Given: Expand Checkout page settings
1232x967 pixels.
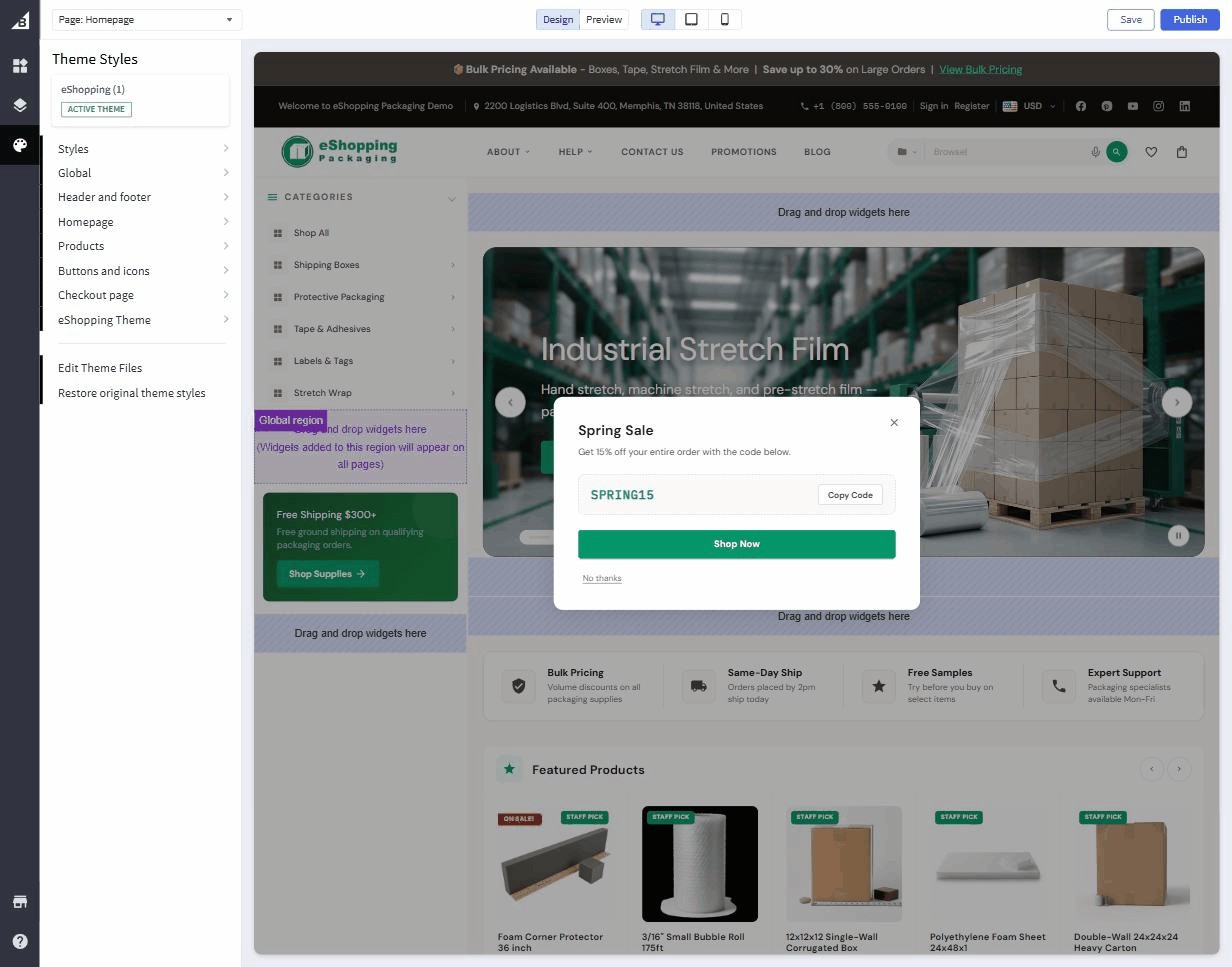Looking at the screenshot, I should pos(141,295).
